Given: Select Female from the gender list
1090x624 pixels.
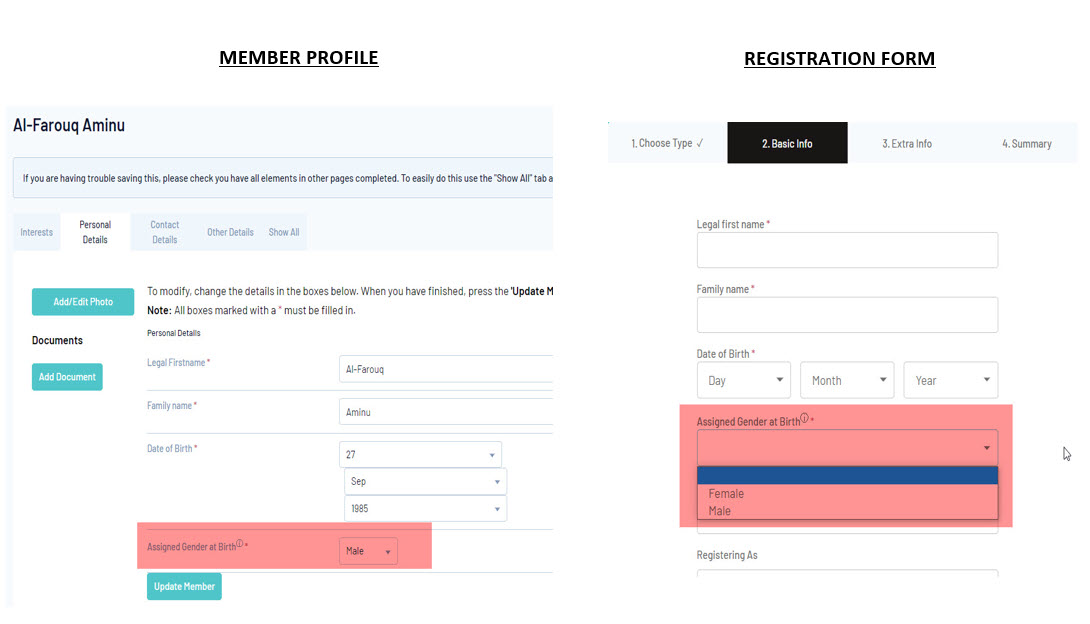Looking at the screenshot, I should [x=727, y=493].
